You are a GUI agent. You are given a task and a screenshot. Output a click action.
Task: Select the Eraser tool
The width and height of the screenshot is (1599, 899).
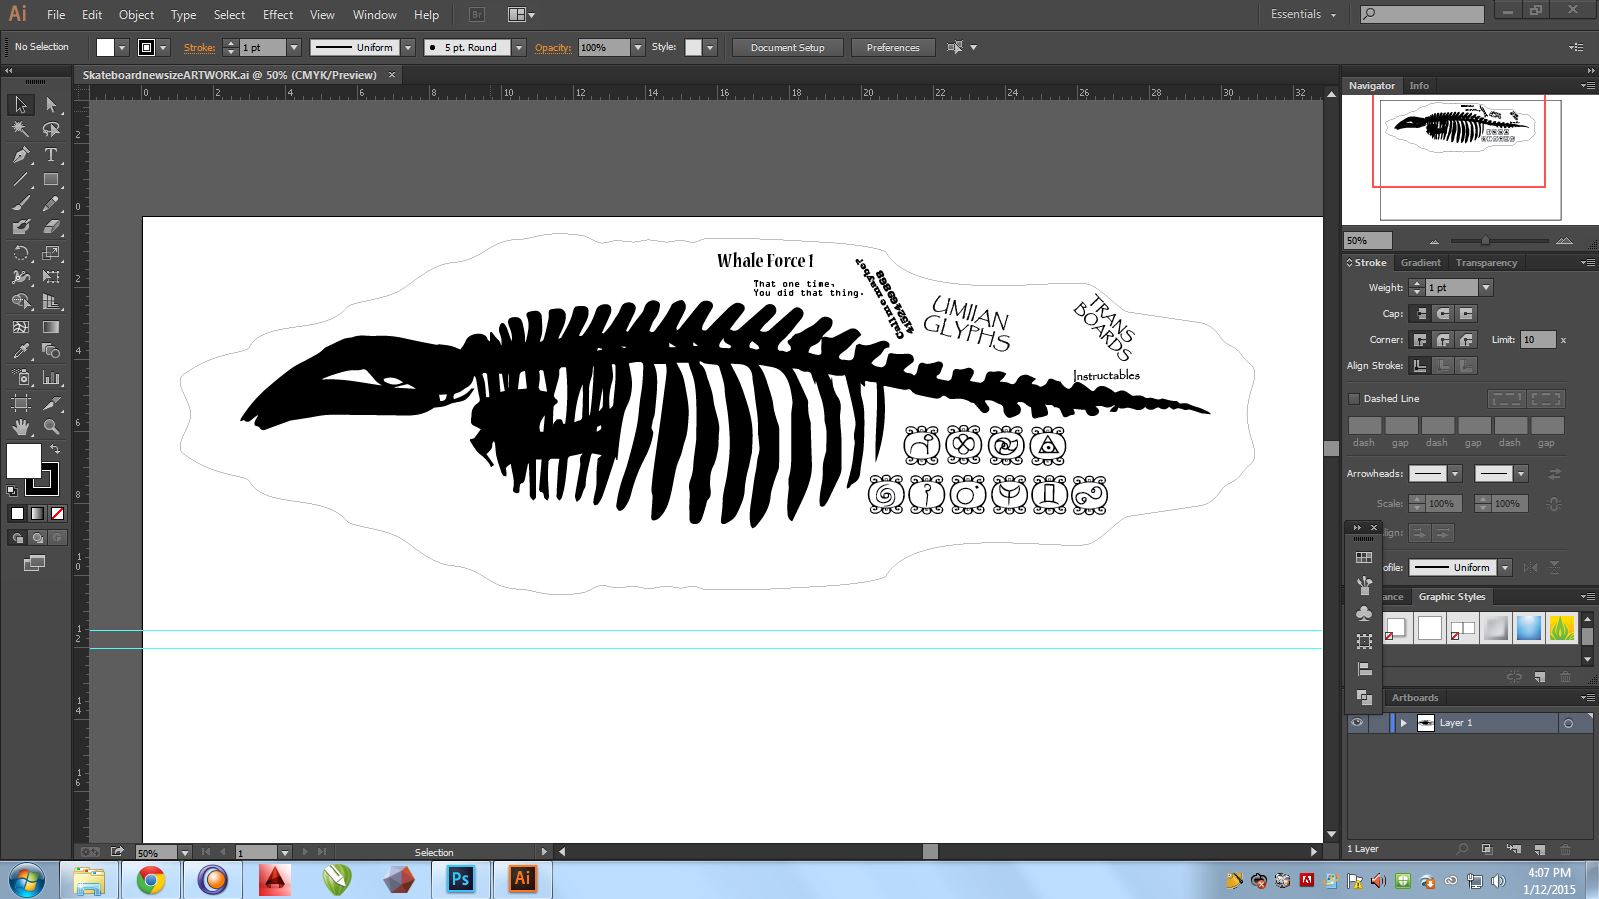click(51, 228)
